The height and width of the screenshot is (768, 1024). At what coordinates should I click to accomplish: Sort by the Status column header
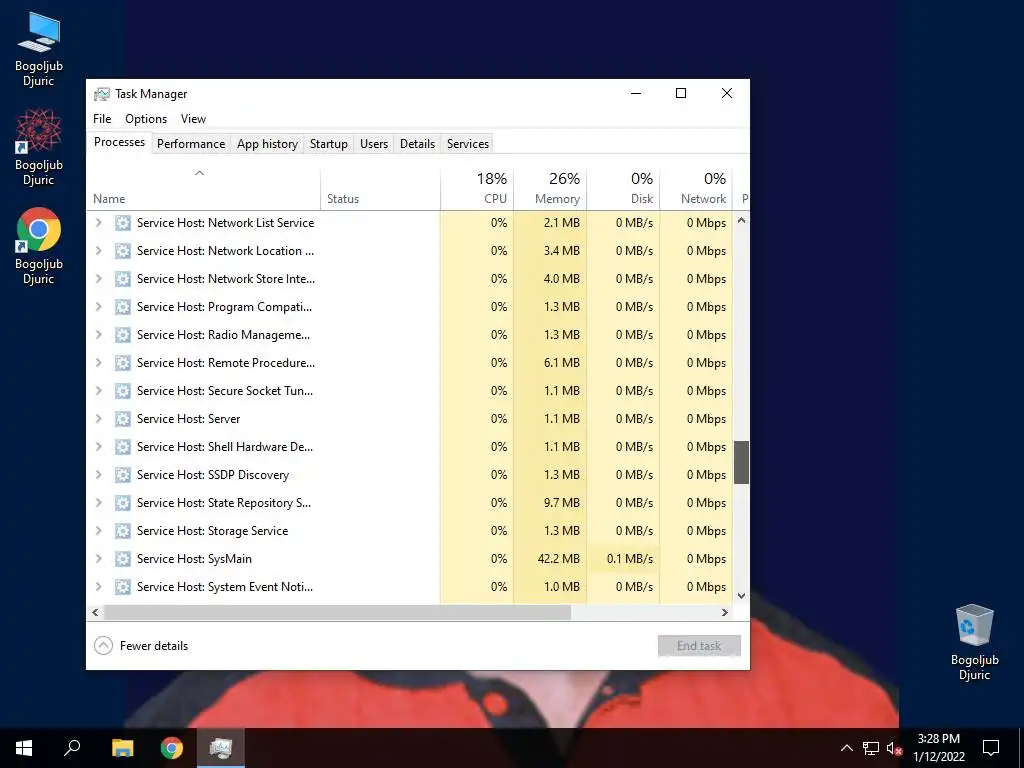pyautogui.click(x=380, y=189)
